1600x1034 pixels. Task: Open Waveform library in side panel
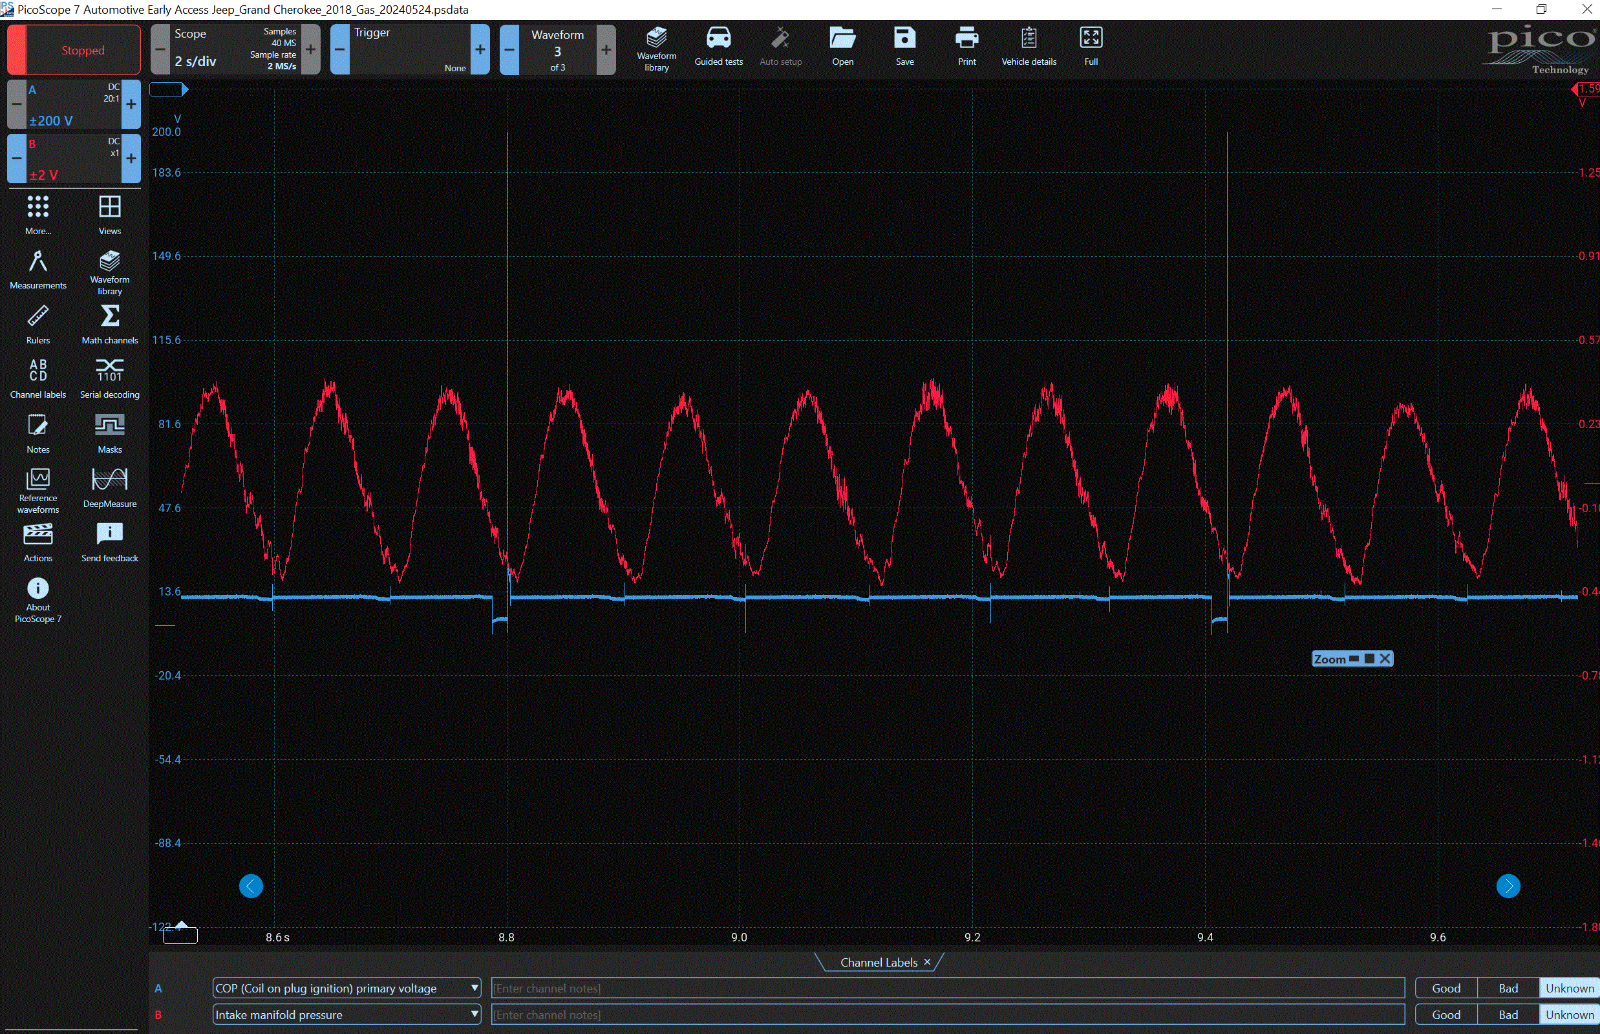(110, 271)
